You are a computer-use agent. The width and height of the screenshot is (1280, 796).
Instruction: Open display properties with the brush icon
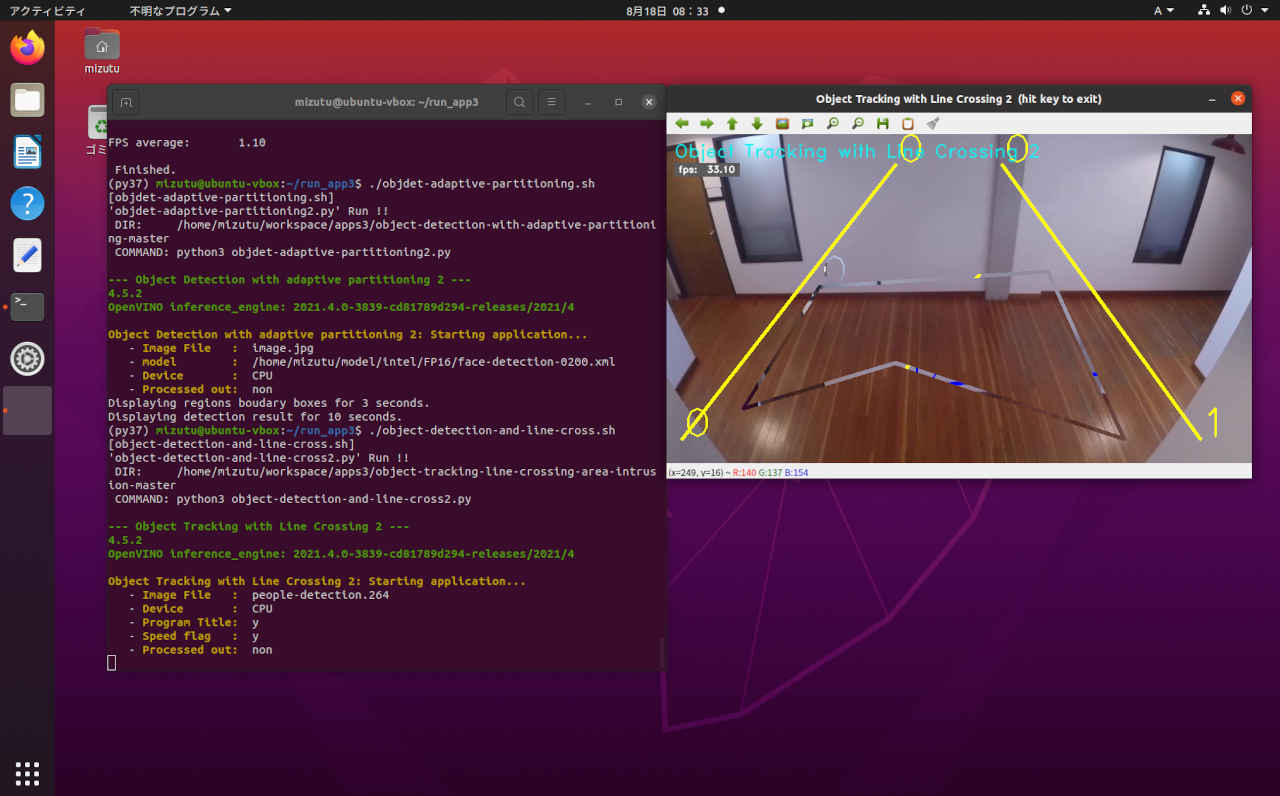(932, 124)
